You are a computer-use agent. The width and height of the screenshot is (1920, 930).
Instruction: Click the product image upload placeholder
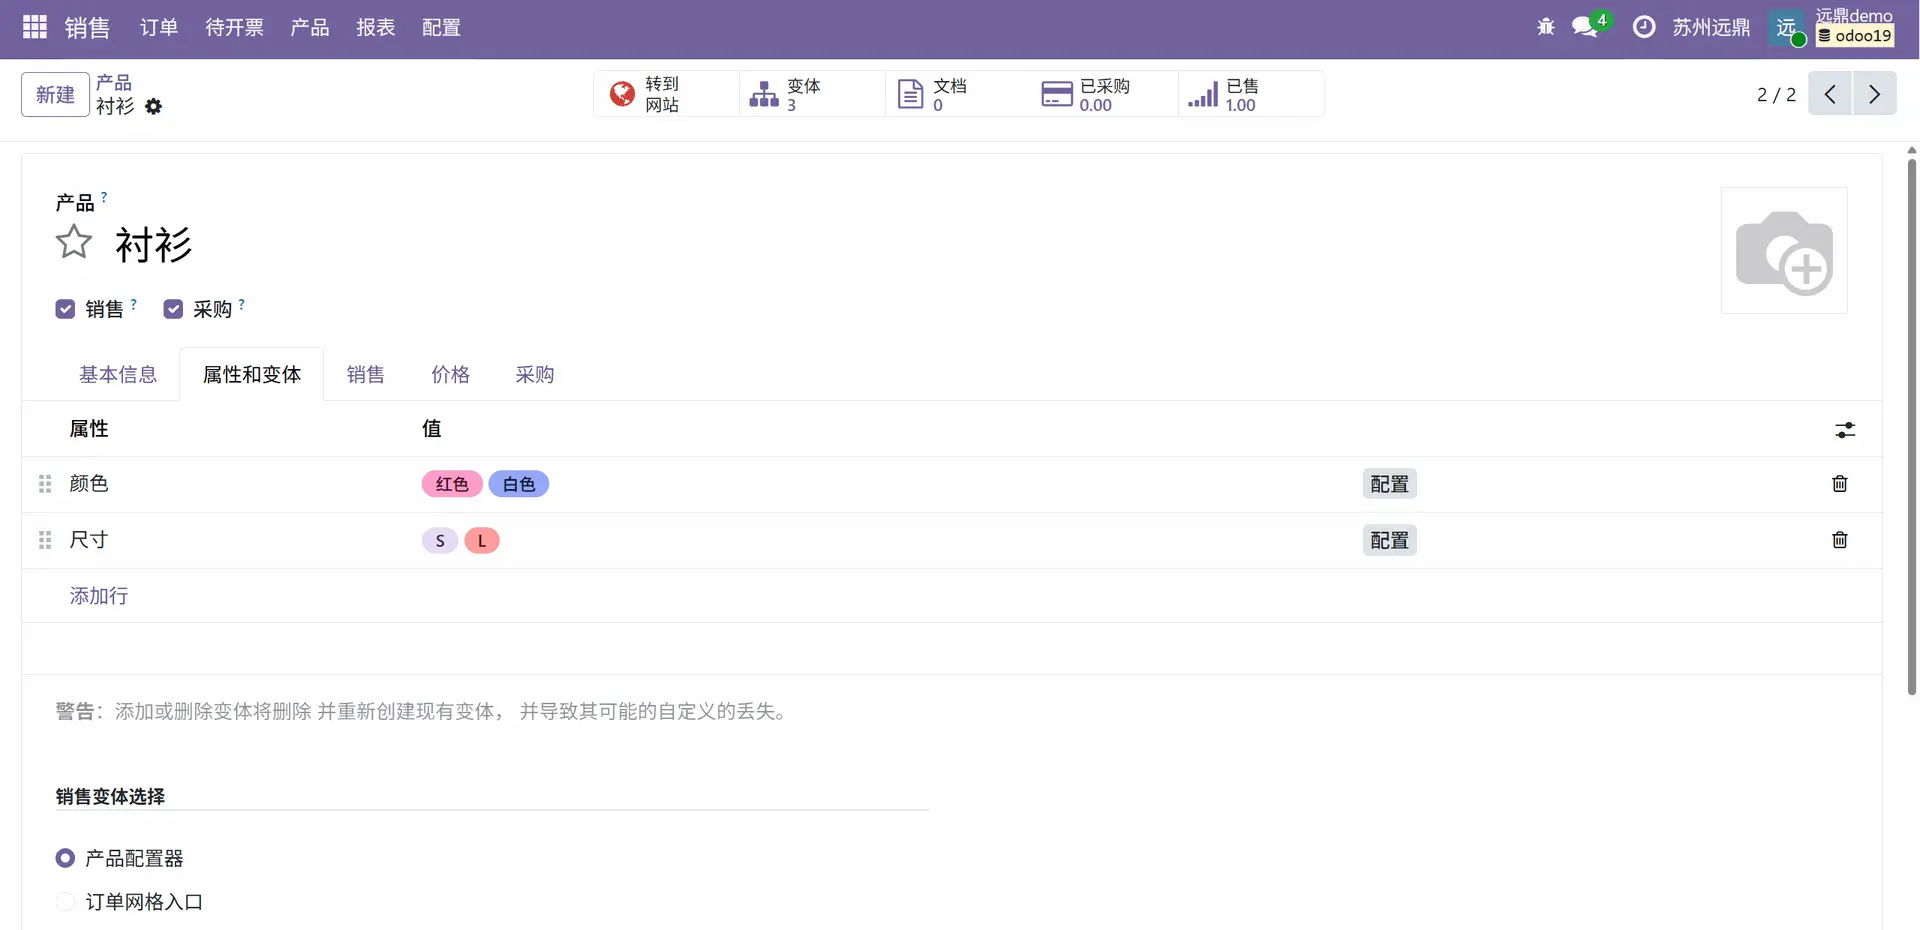click(1784, 251)
